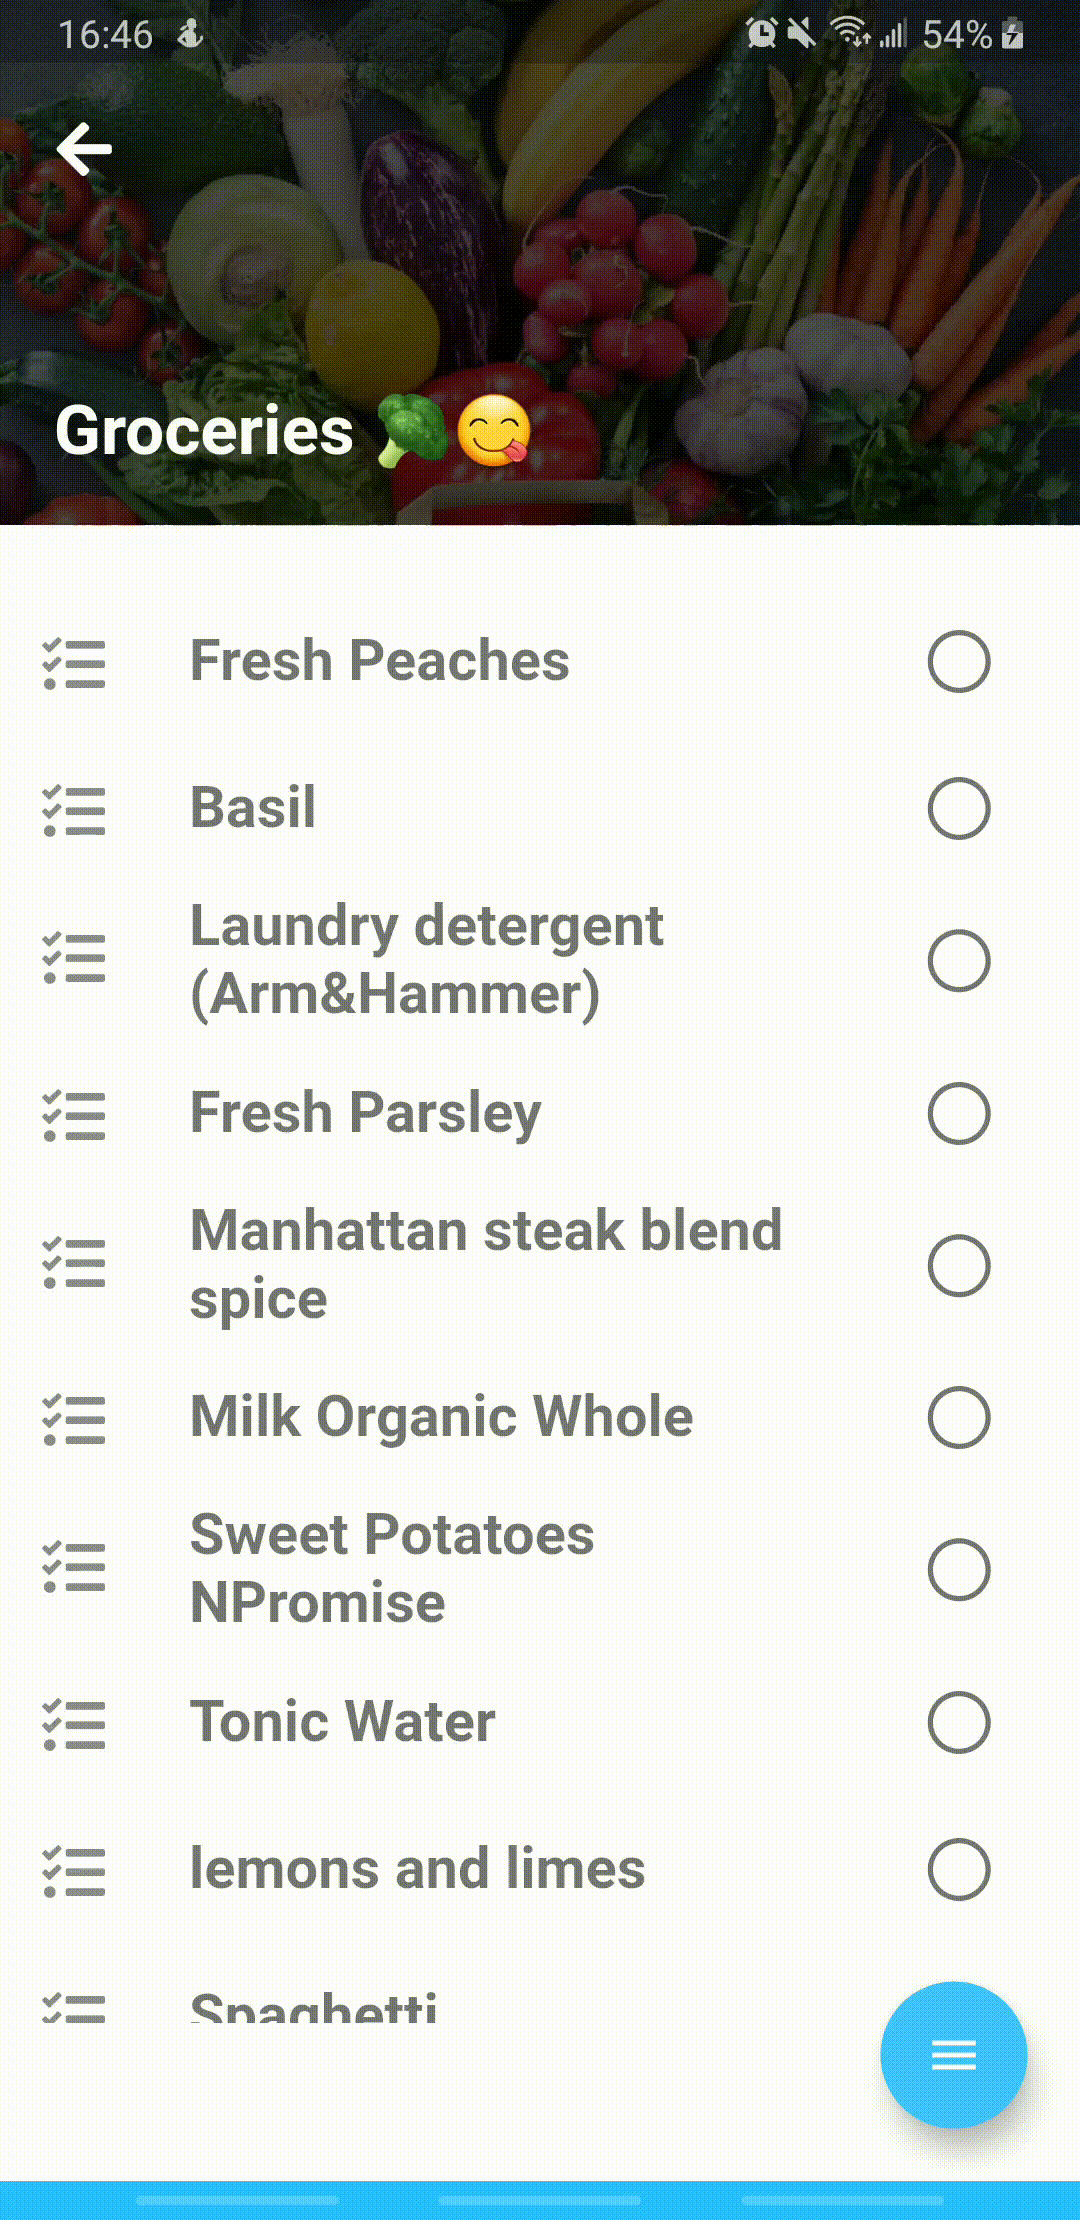Mark Tonic Water as completed
Image resolution: width=1080 pixels, height=2220 pixels.
pyautogui.click(x=958, y=1722)
